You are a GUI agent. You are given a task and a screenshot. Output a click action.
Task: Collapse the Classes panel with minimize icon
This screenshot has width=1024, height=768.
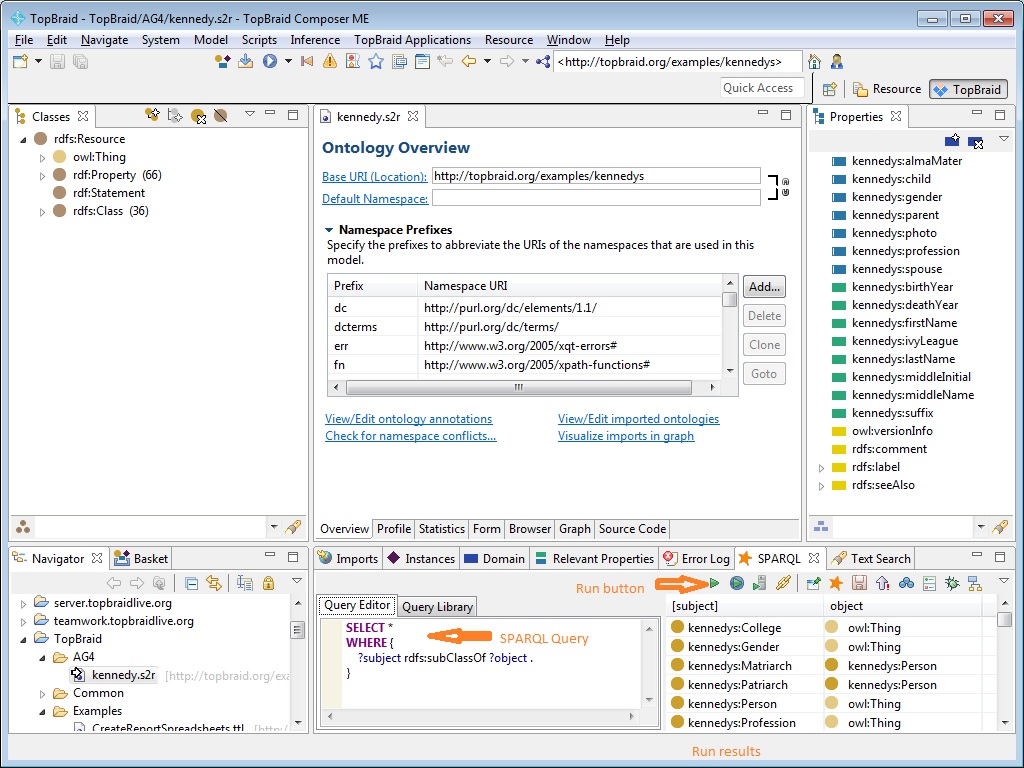point(268,115)
